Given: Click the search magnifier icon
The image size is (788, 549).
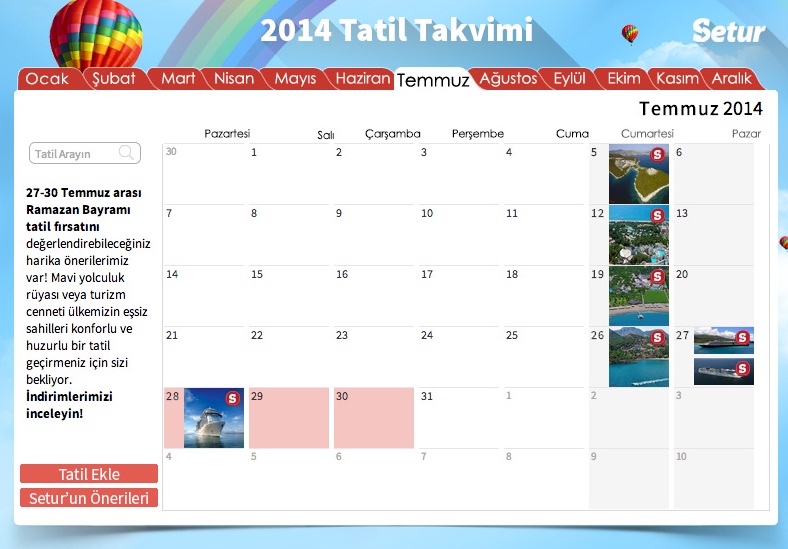Looking at the screenshot, I should tap(127, 153).
